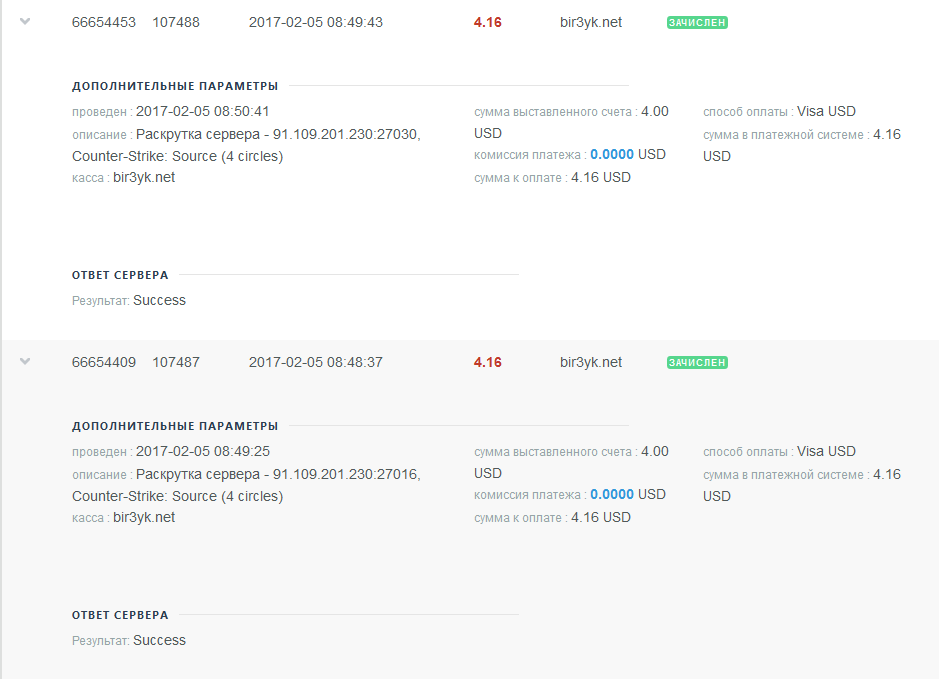Click the blue 0.0000 commission under transaction 66654409
The height and width of the screenshot is (679, 939).
[612, 495]
